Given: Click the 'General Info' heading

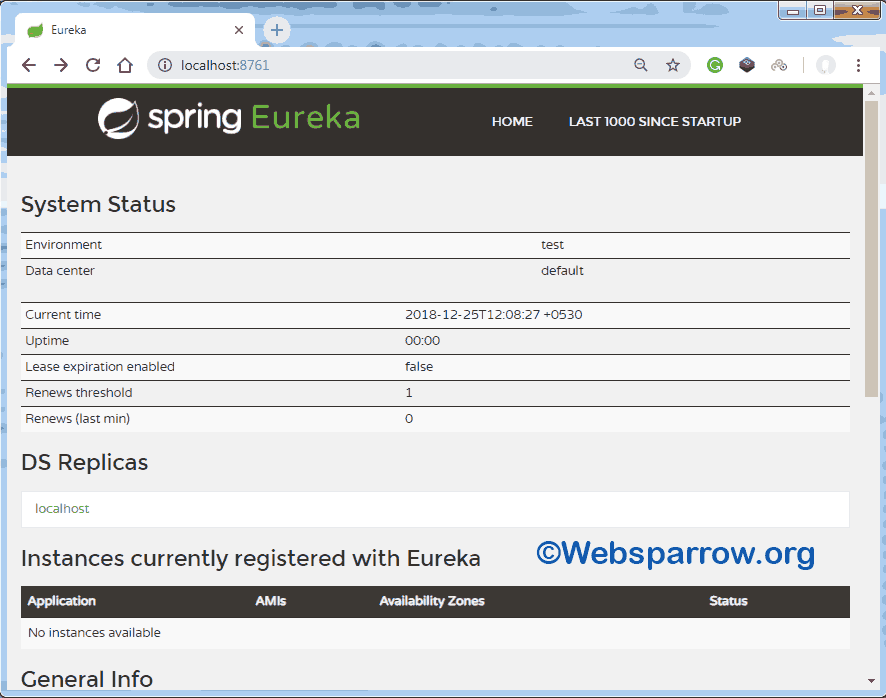Looking at the screenshot, I should pyautogui.click(x=86, y=678).
